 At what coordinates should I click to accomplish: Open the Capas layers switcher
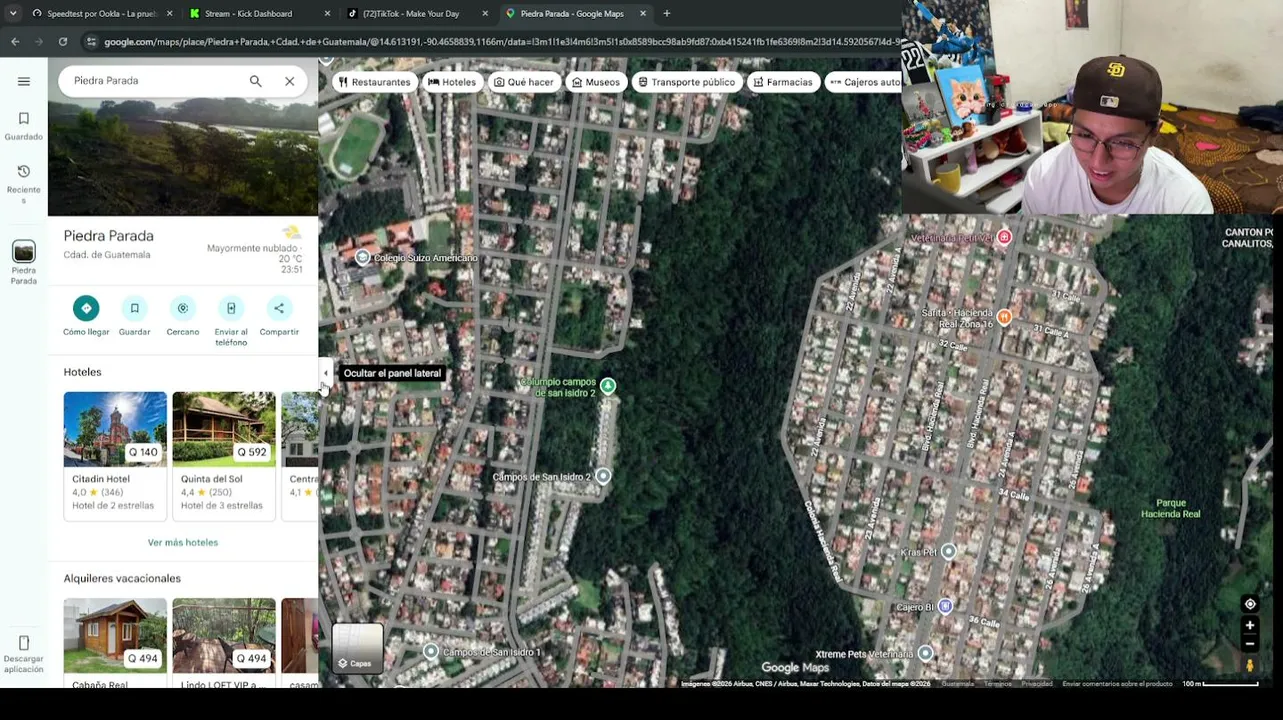point(357,648)
